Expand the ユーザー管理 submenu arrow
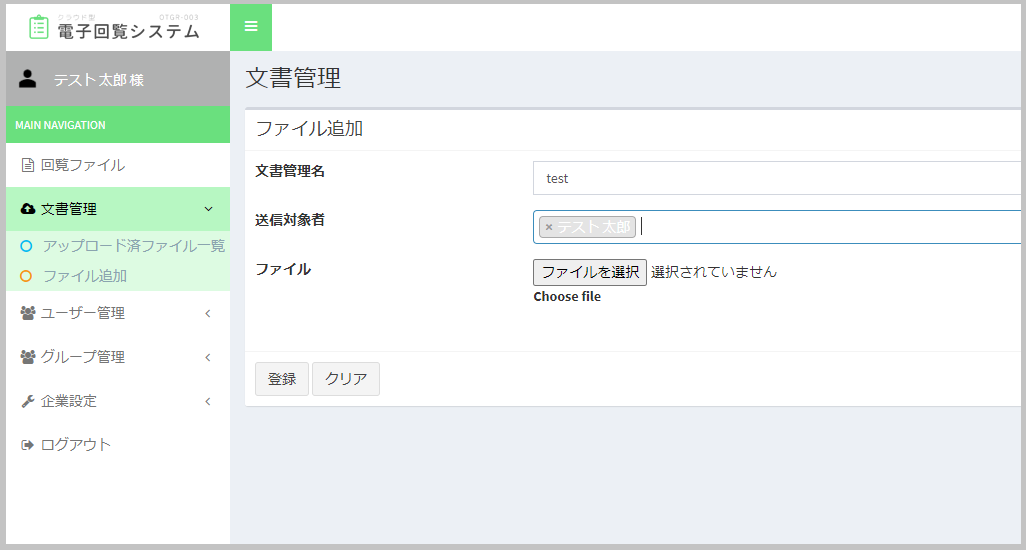1026x550 pixels. [x=208, y=313]
